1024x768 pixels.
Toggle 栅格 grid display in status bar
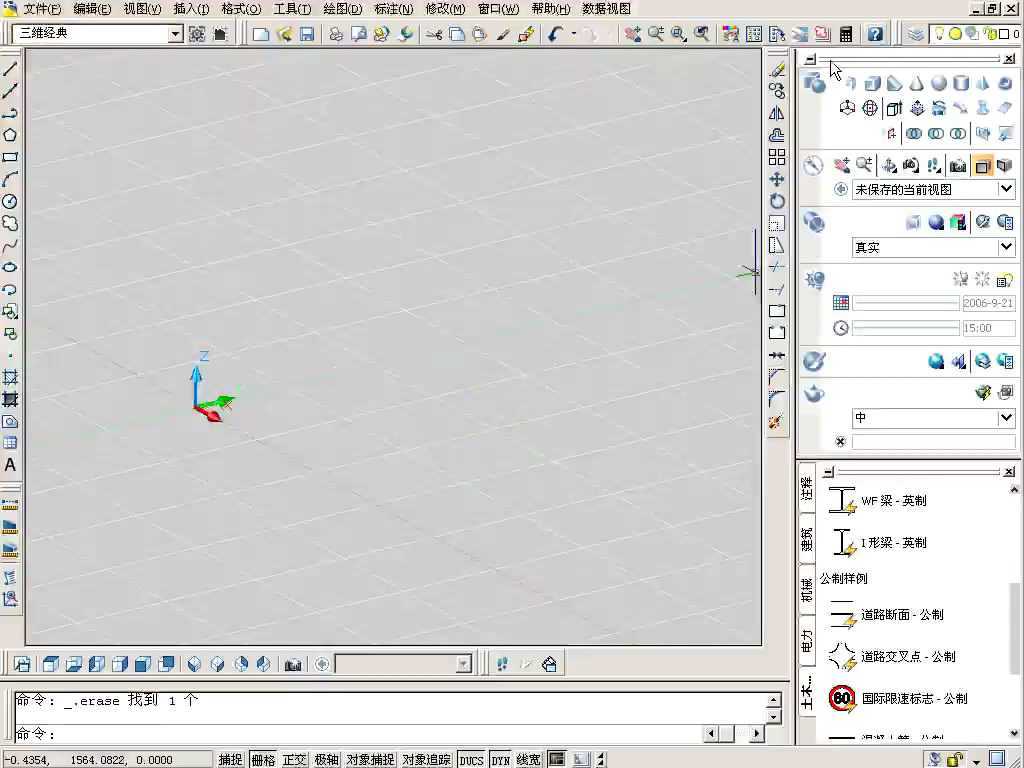pos(263,760)
